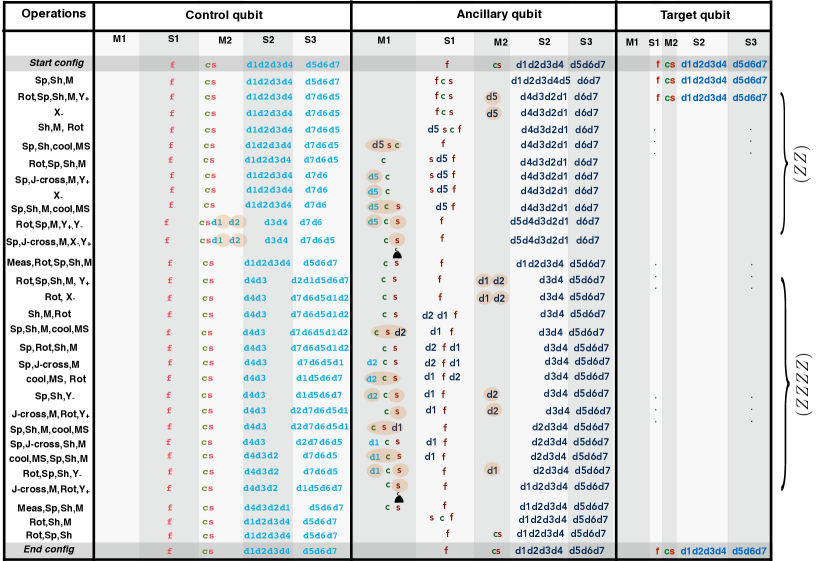Click the "Sp,Sh,cool,MS" operation label
The height and width of the screenshot is (561, 826).
[x=56, y=146]
